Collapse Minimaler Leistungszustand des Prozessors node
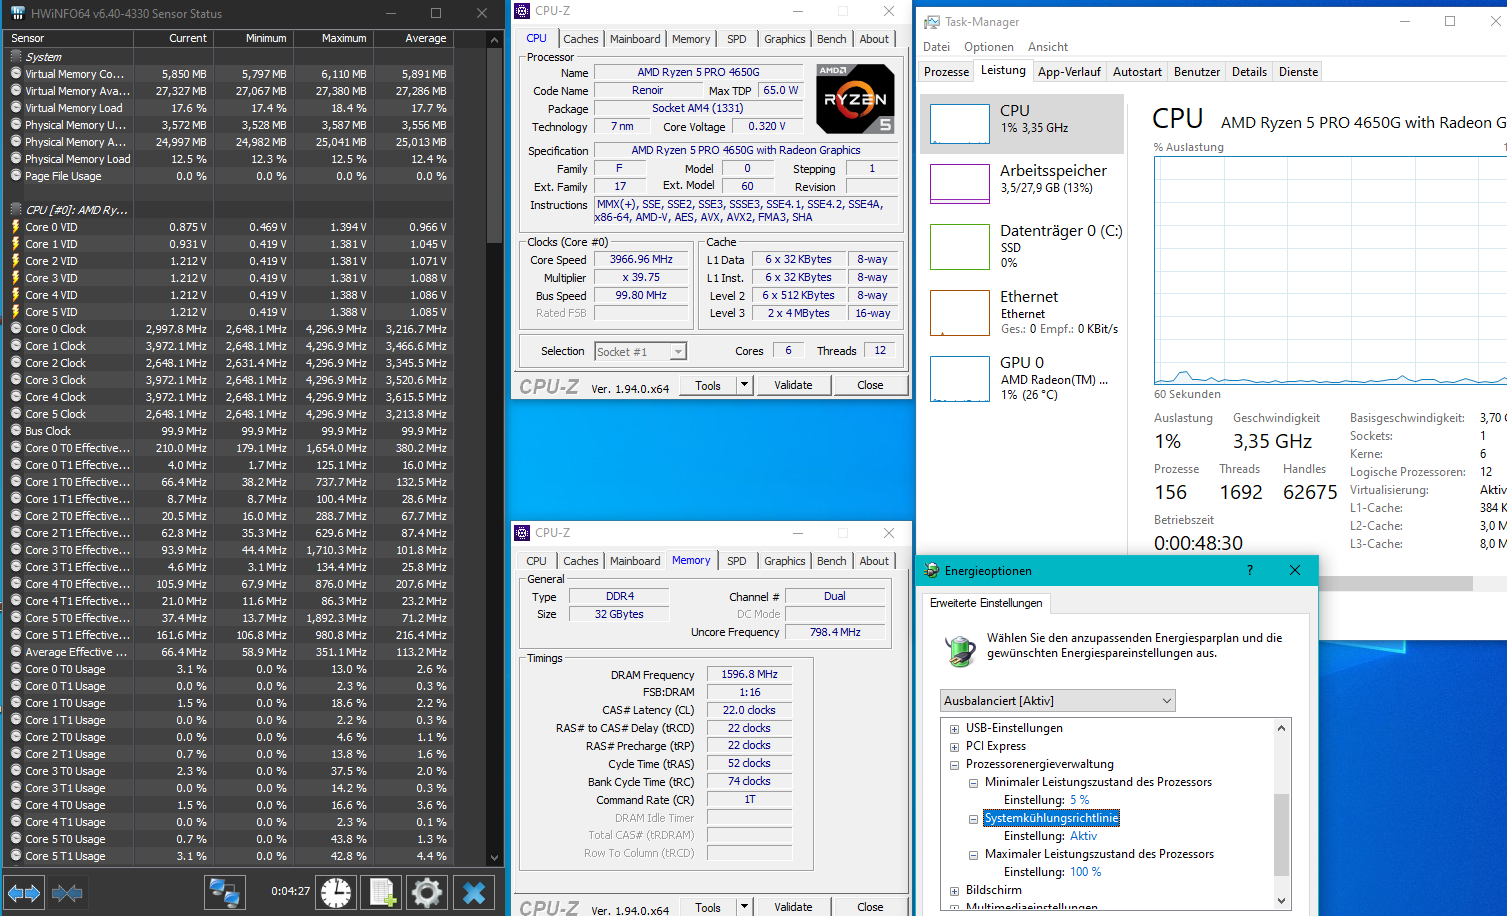 click(973, 783)
